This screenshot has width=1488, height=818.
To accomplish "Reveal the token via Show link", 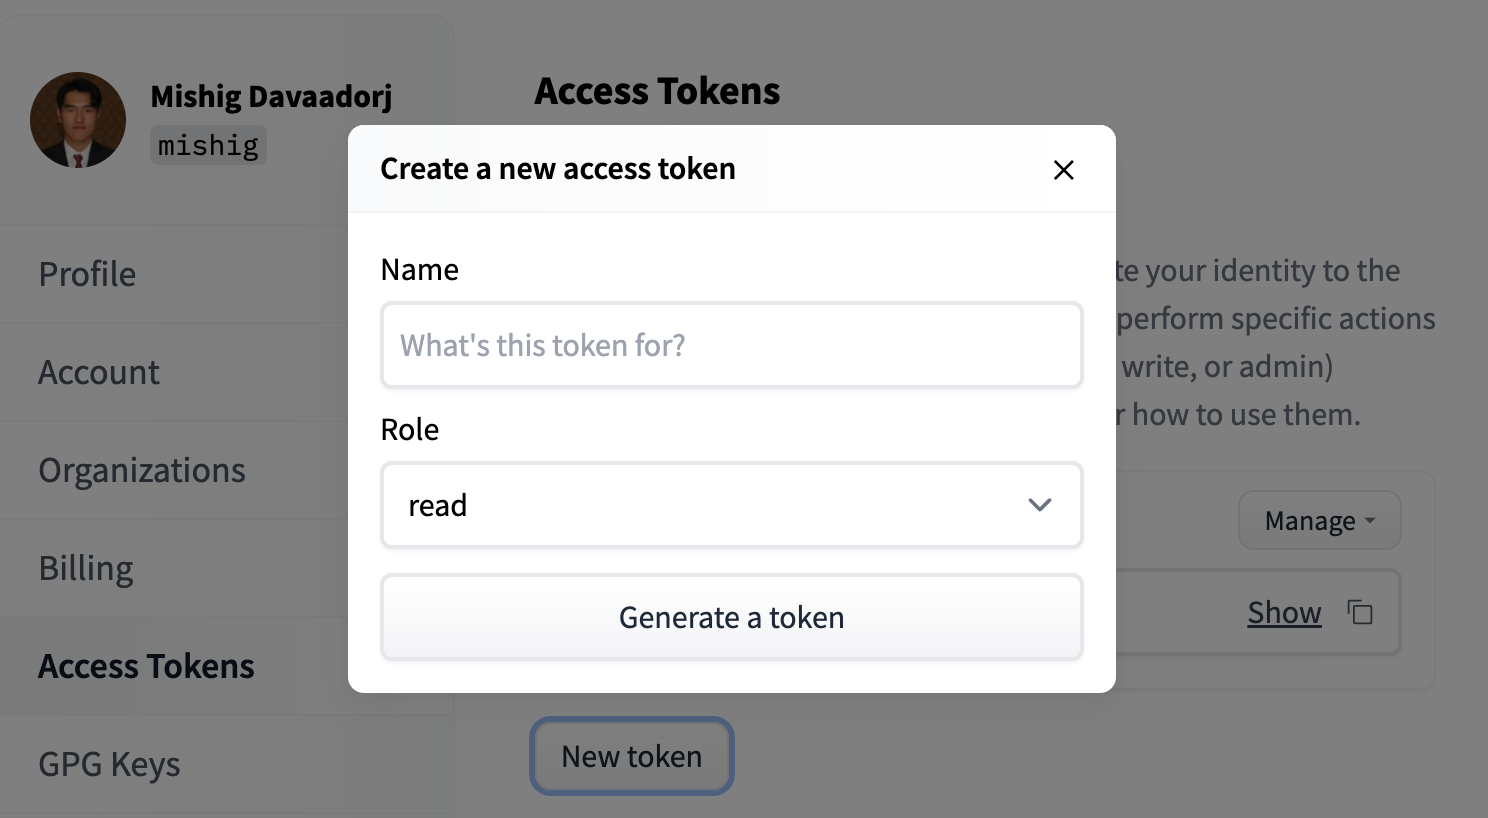I will point(1284,613).
